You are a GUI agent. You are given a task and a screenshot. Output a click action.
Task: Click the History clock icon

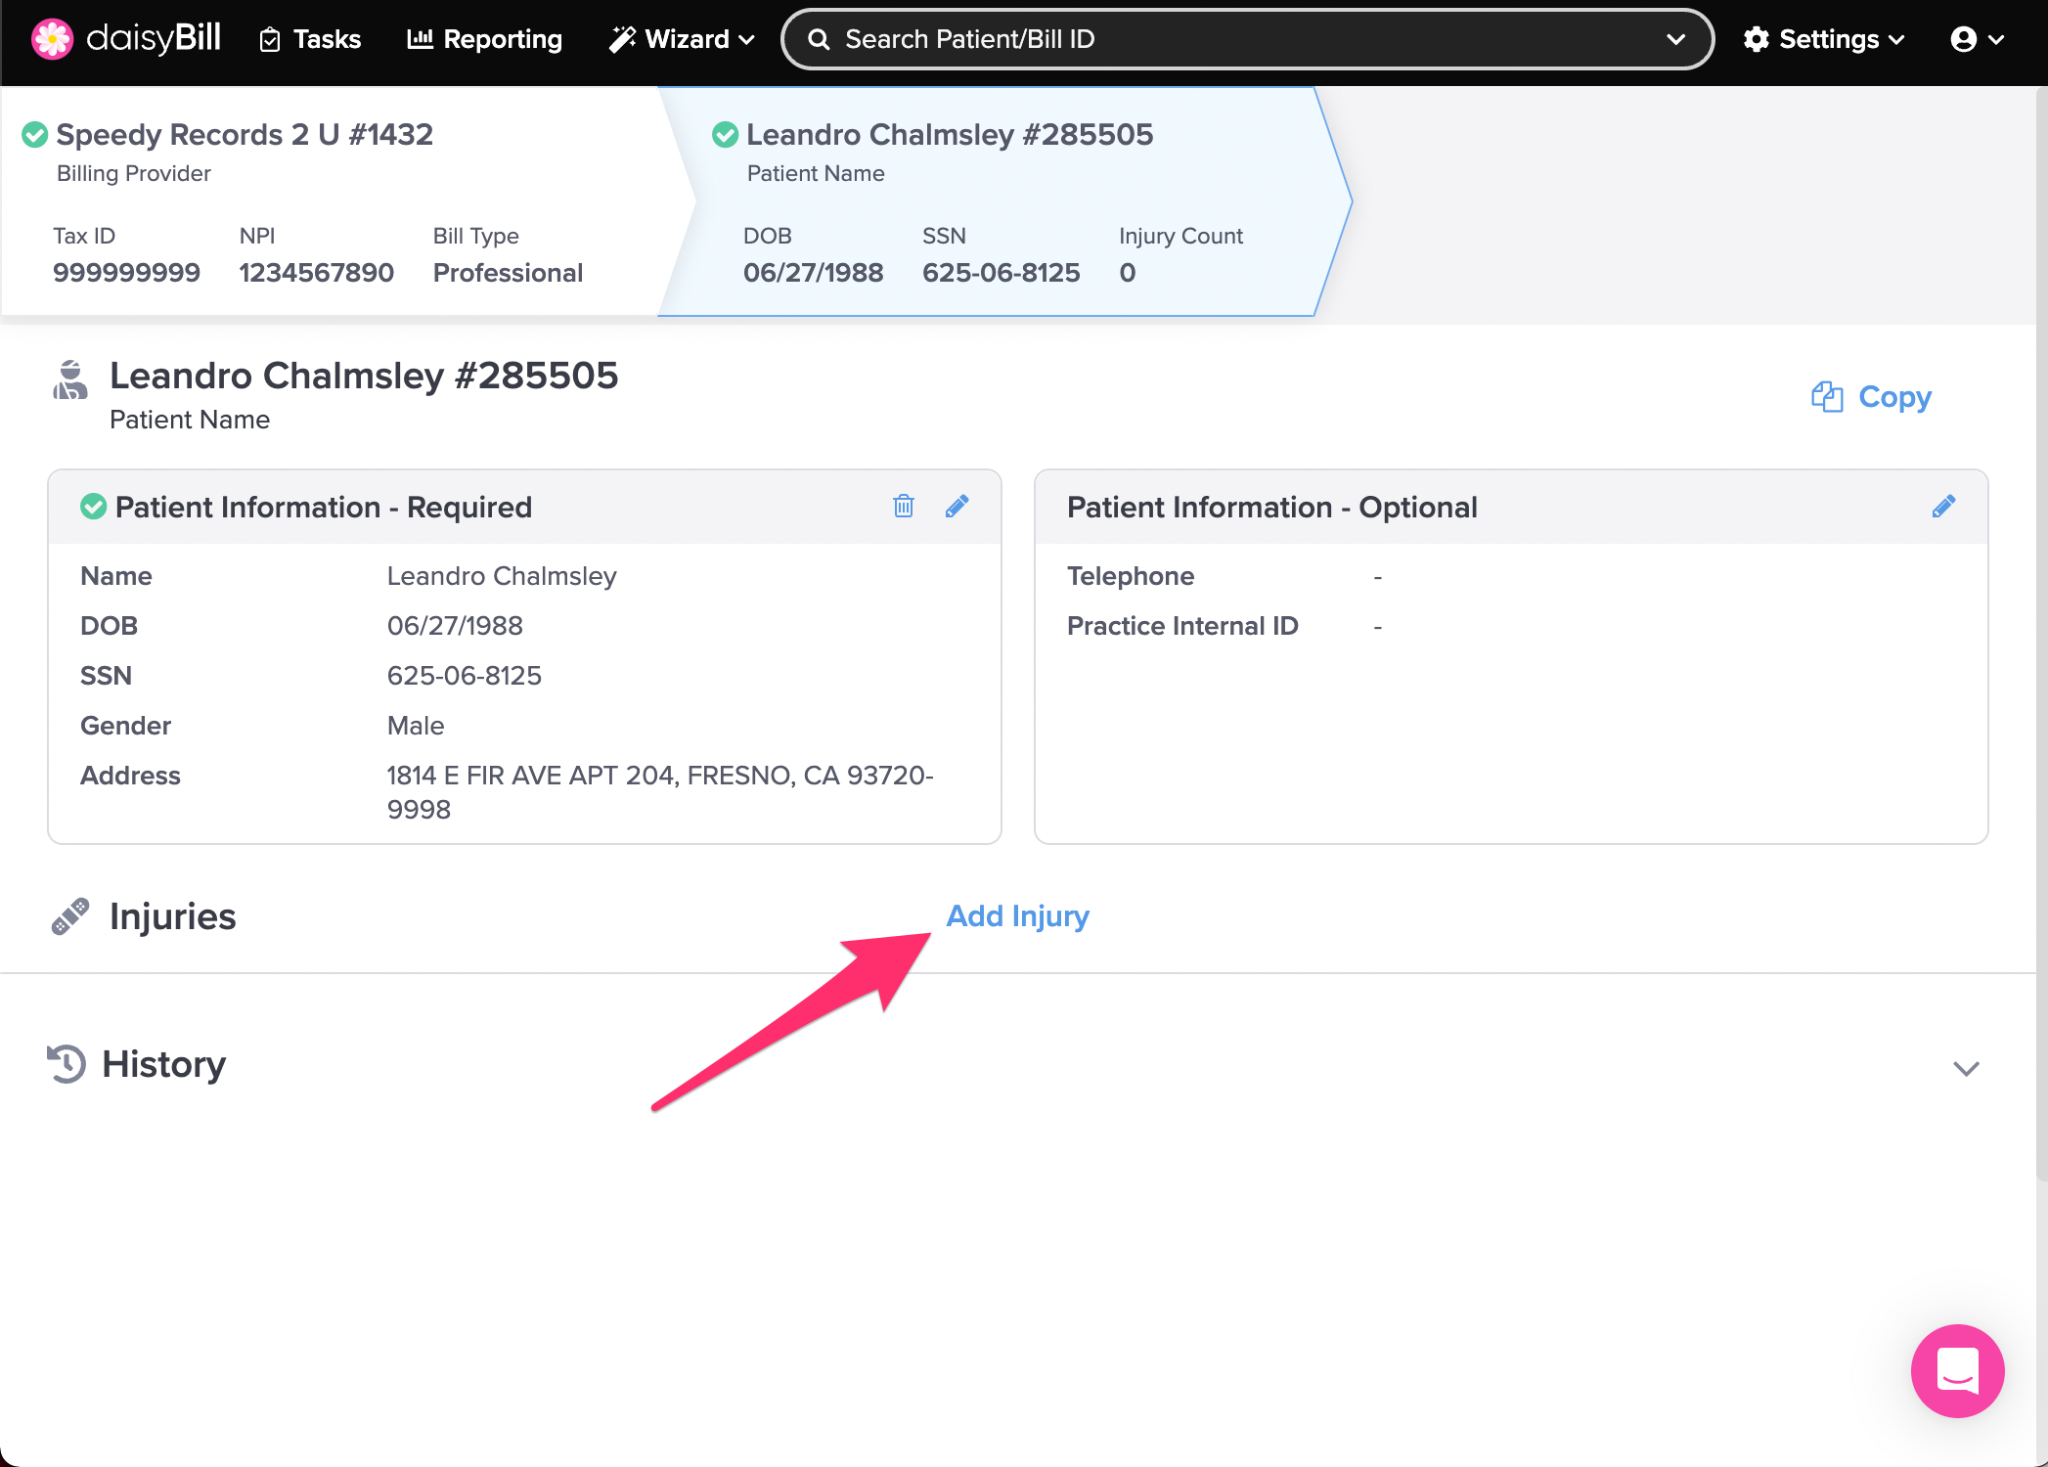66,1063
